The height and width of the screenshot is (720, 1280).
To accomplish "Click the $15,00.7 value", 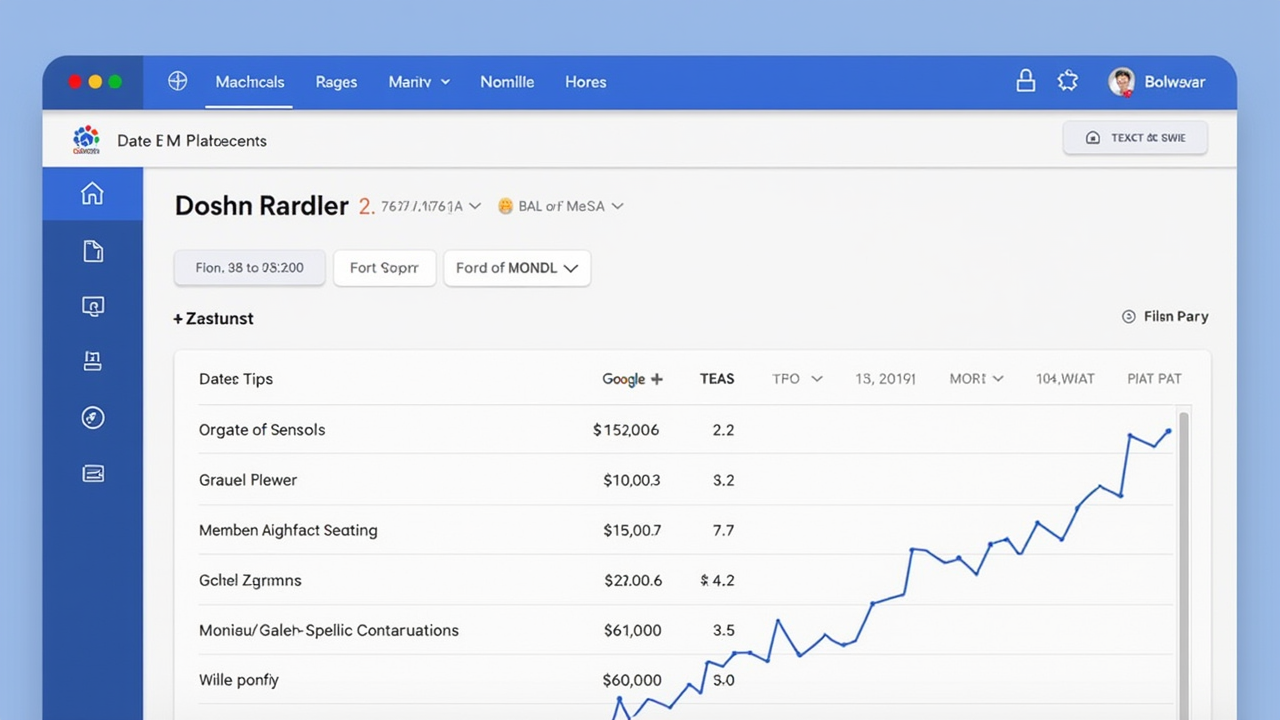I will [x=632, y=530].
